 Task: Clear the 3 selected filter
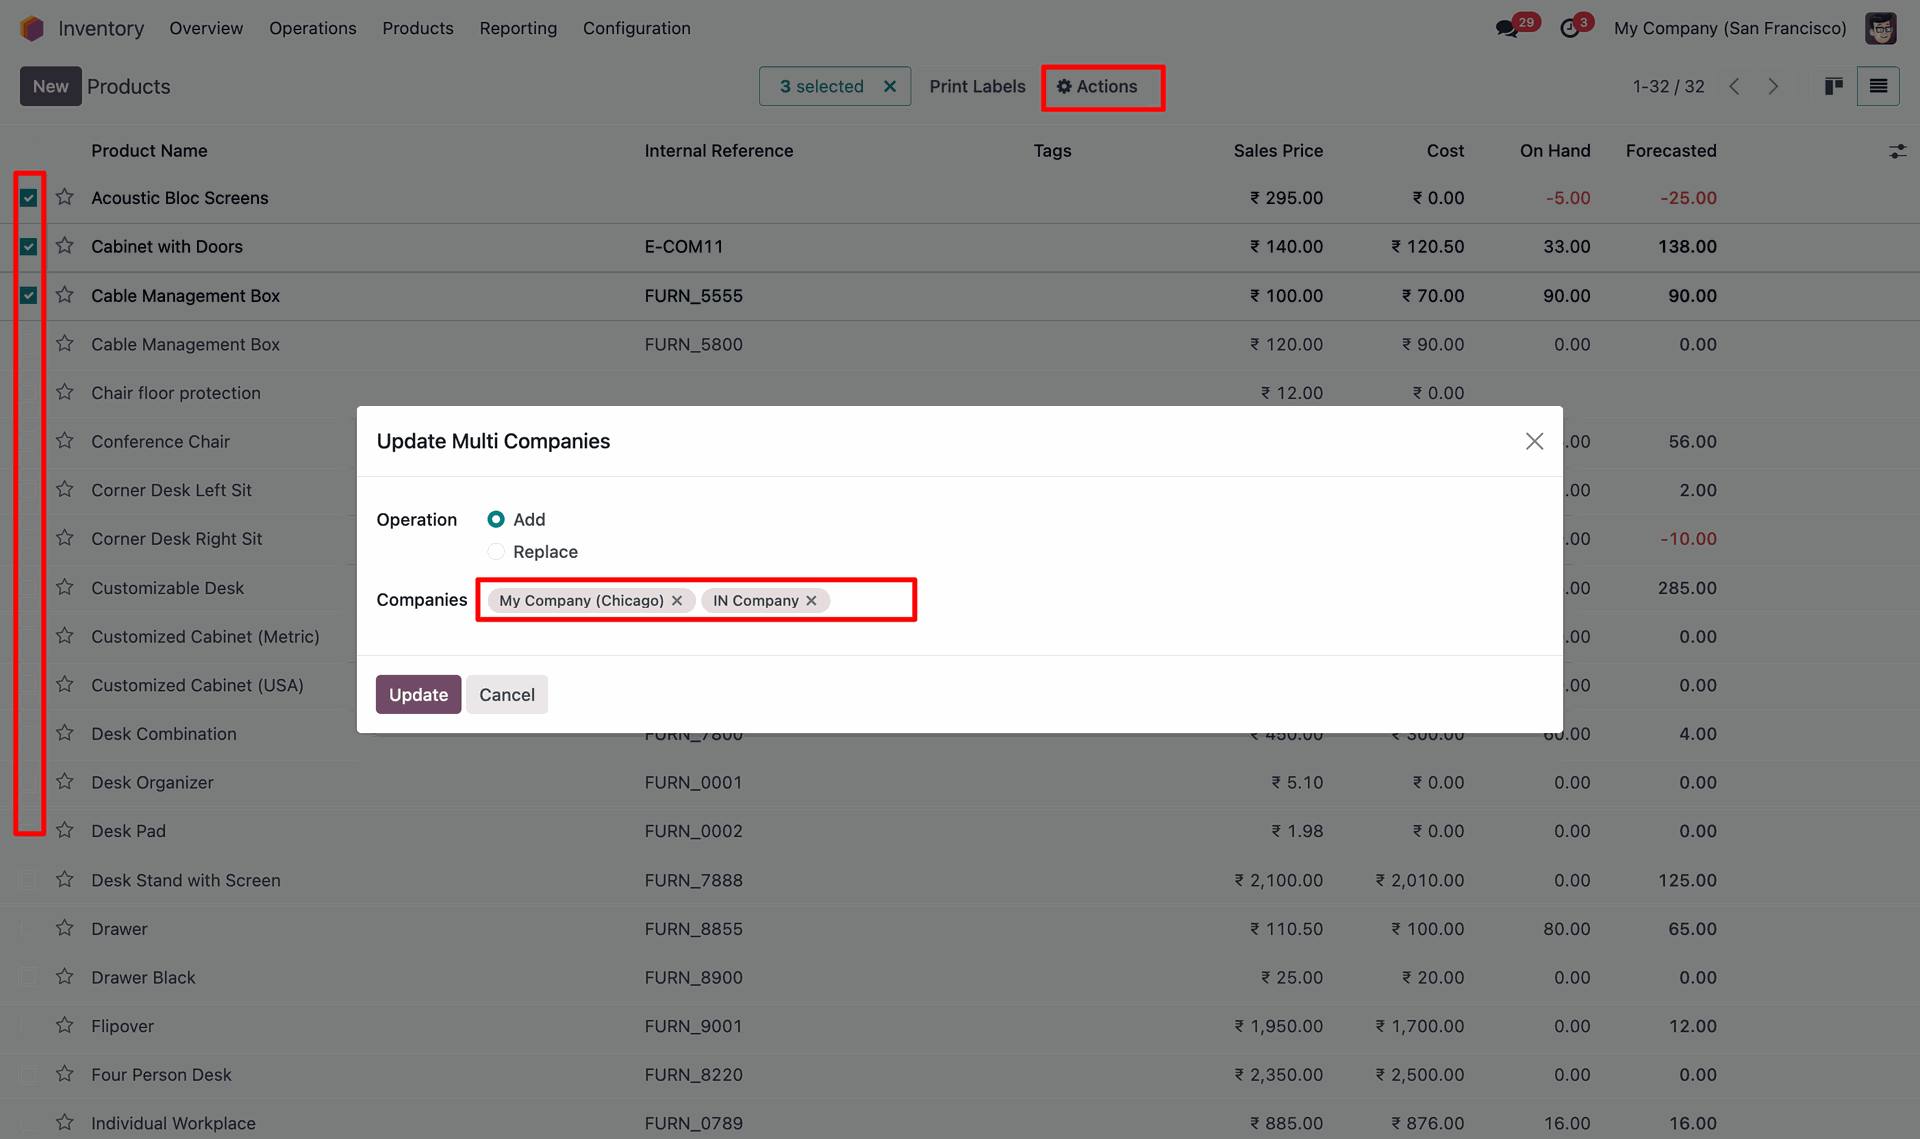click(x=889, y=86)
